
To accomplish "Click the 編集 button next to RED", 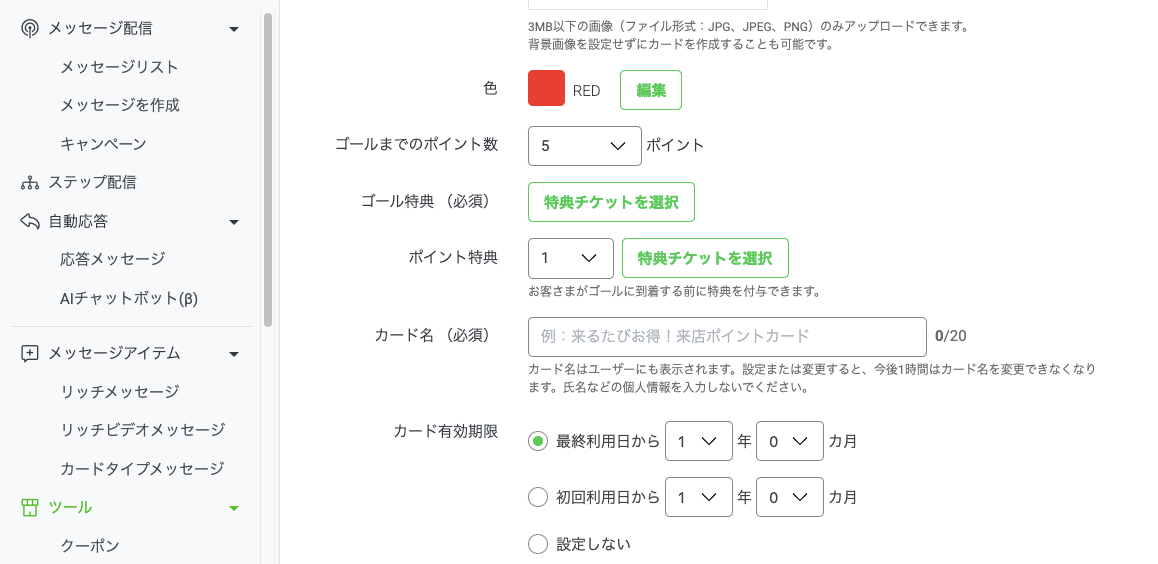I will point(651,90).
